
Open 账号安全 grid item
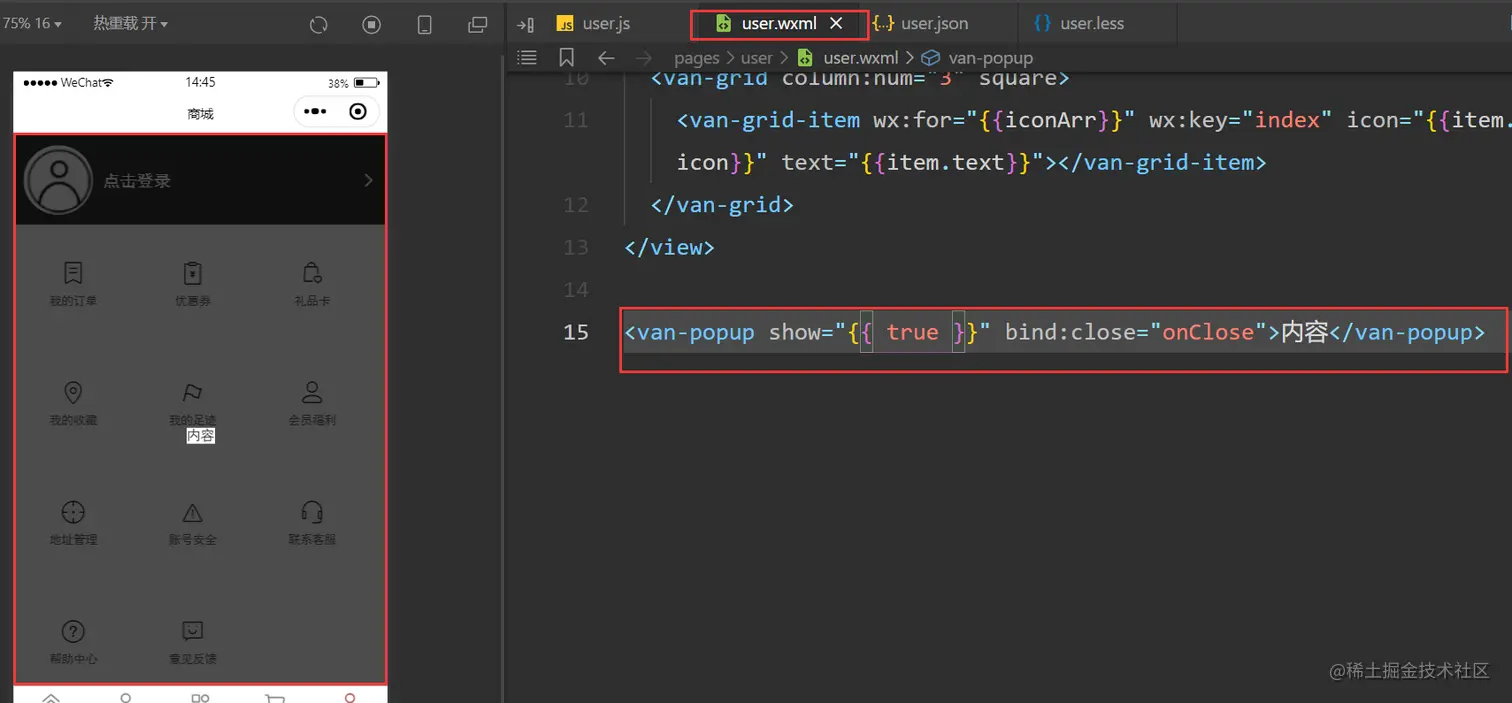click(193, 523)
